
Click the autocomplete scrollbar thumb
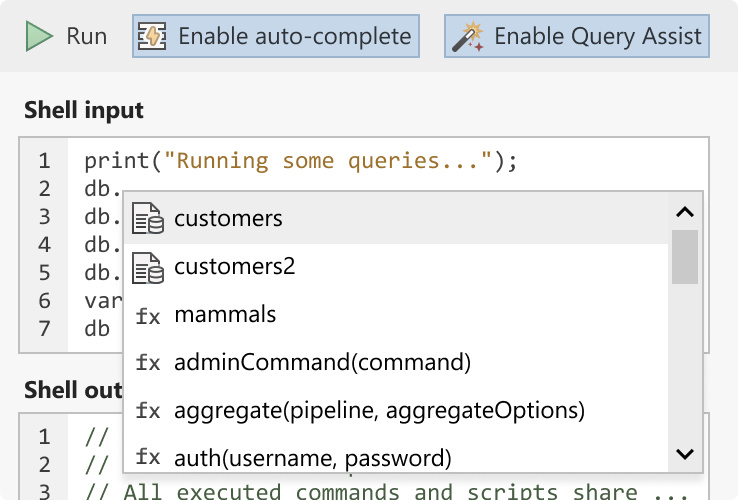pos(685,257)
